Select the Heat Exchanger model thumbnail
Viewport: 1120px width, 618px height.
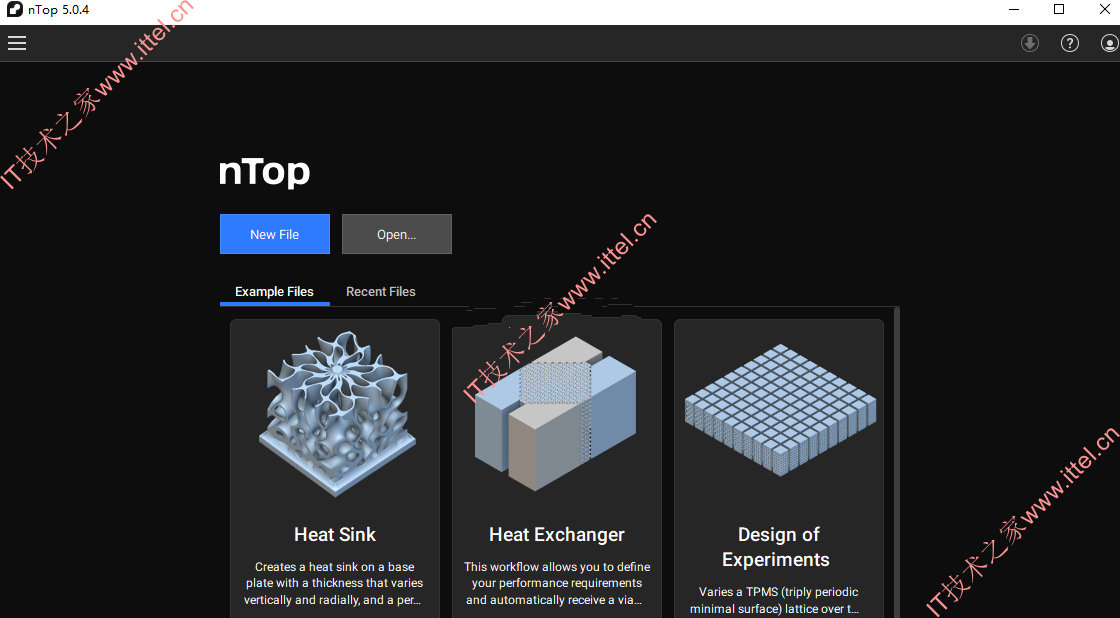coord(556,413)
